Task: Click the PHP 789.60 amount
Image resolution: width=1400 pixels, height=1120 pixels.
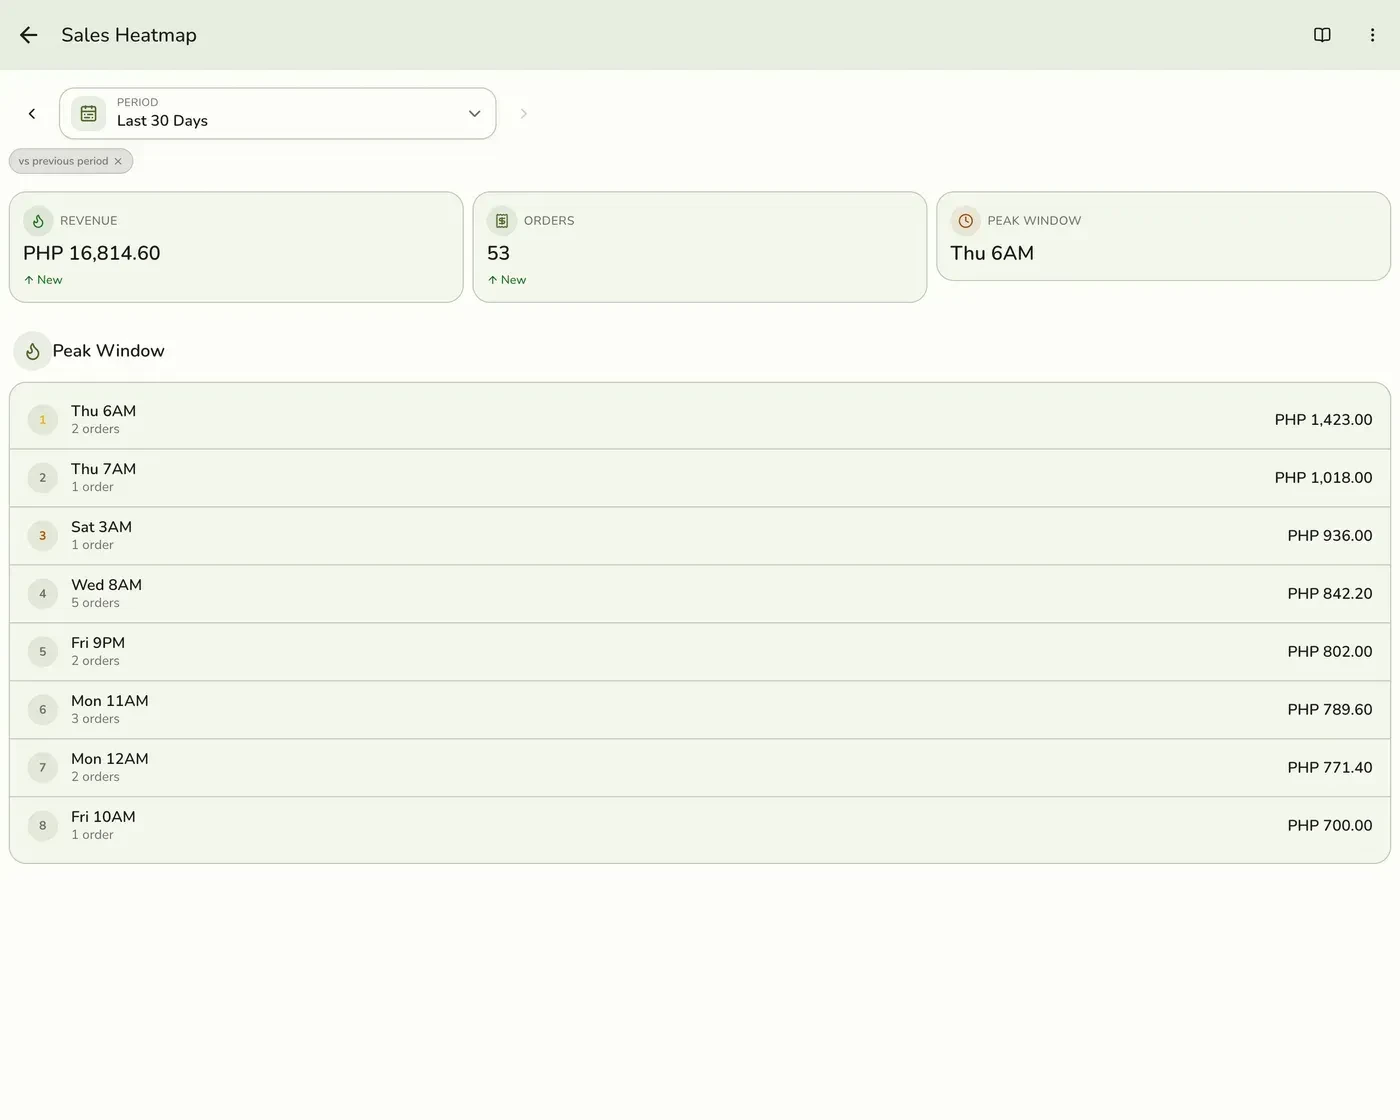Action: click(1330, 710)
